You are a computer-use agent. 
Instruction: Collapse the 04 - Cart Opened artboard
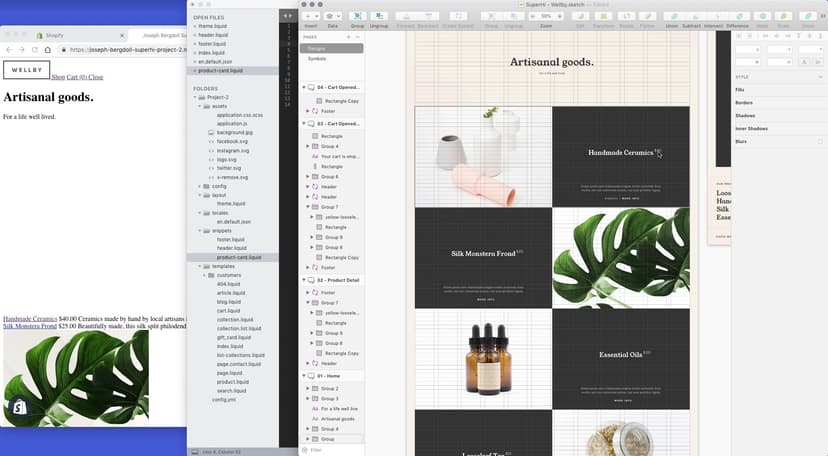pyautogui.click(x=304, y=88)
